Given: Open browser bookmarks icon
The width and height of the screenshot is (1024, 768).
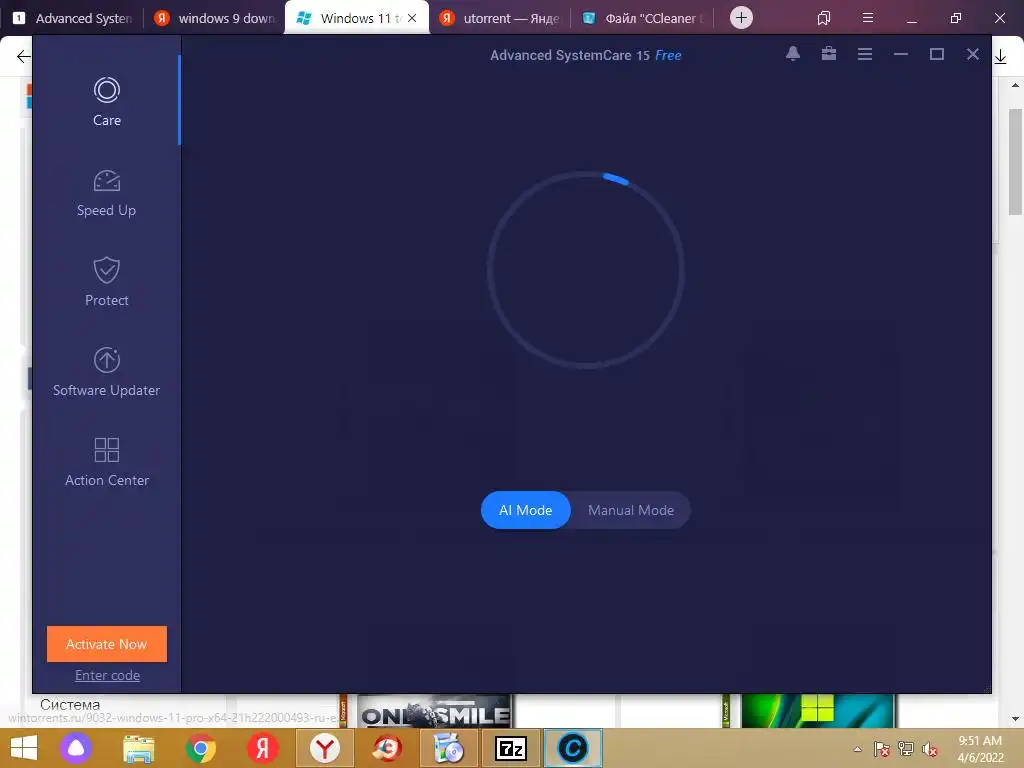Looking at the screenshot, I should click(824, 18).
